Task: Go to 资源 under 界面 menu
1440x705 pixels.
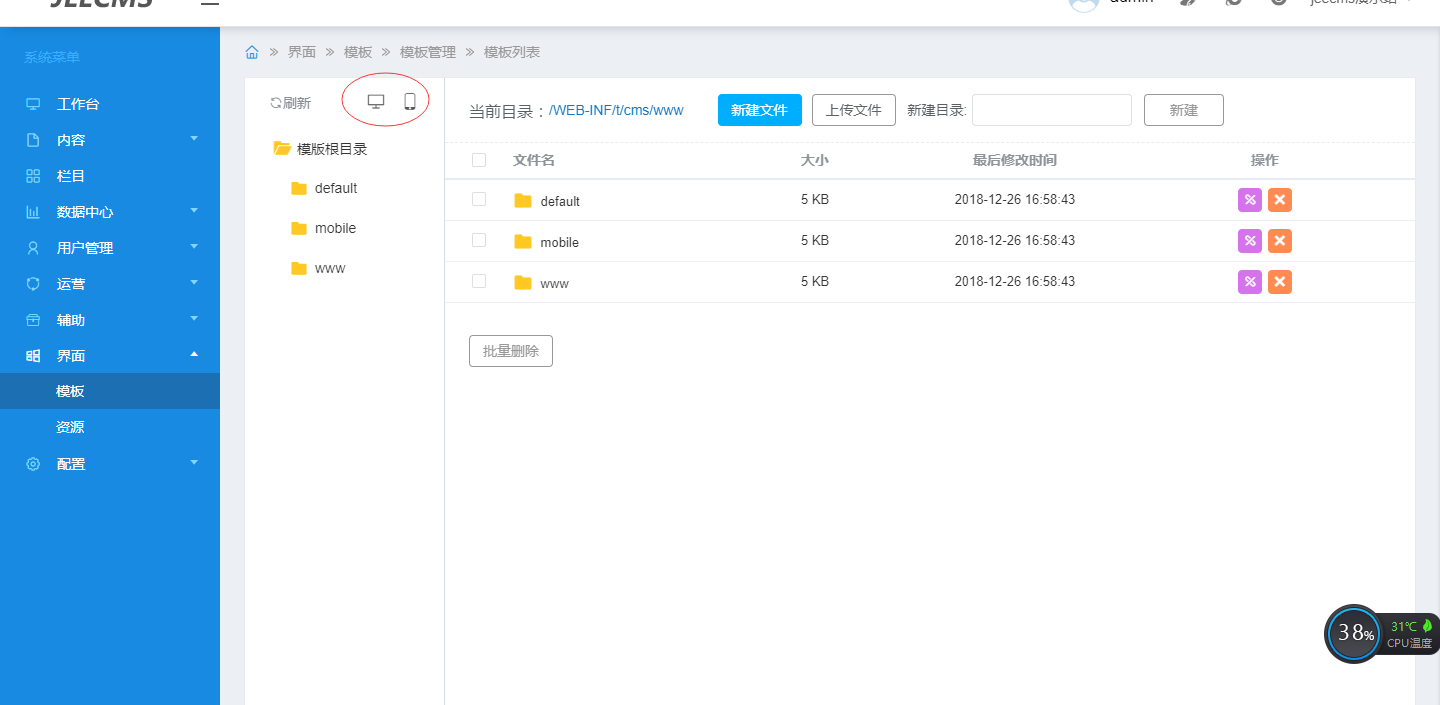Action: pyautogui.click(x=70, y=427)
